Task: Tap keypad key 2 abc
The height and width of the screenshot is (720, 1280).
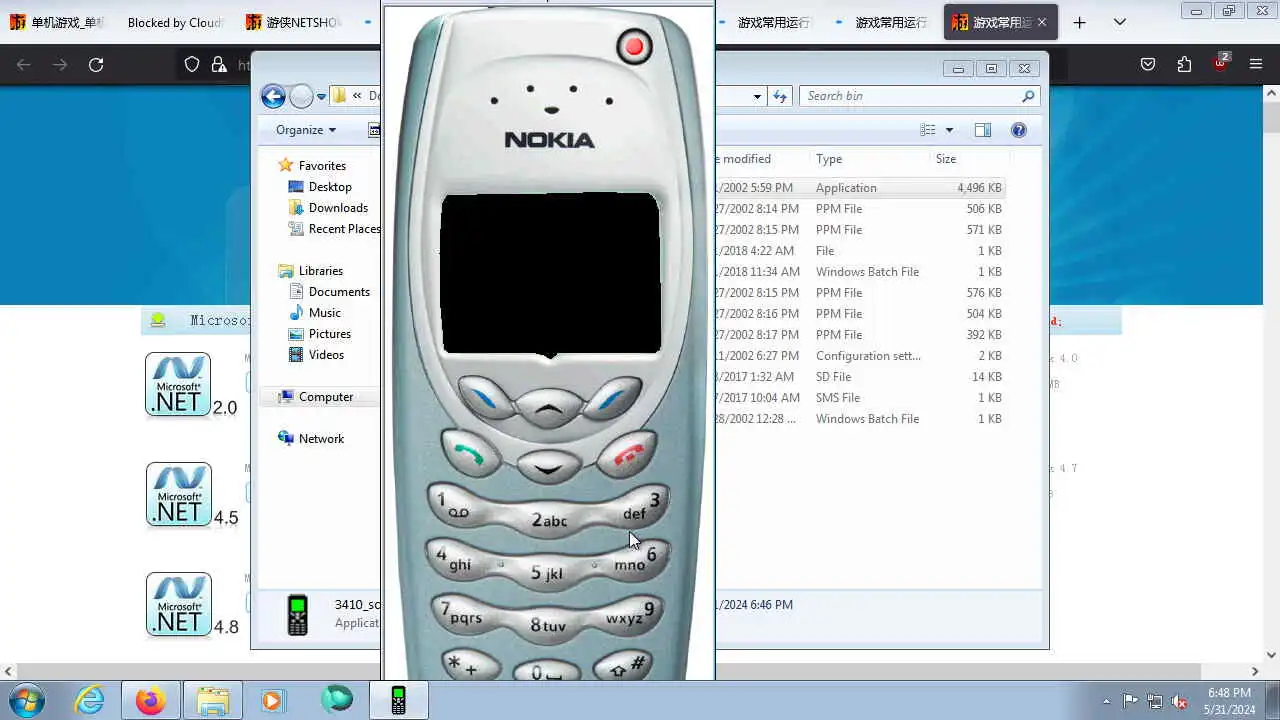Action: [x=549, y=520]
